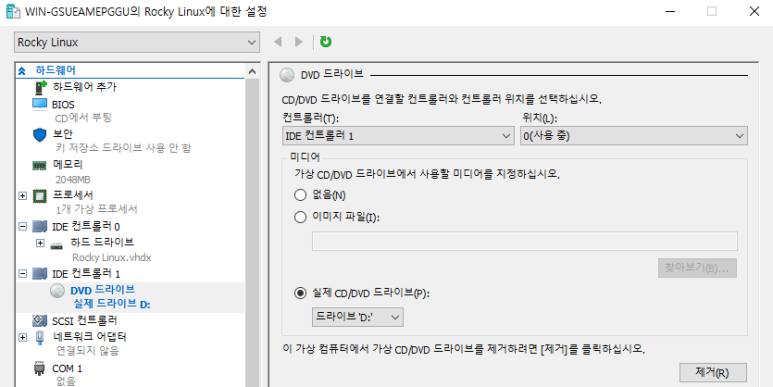Click the 'CD에서 부팅' BIOS subtext
This screenshot has width=773, height=387.
point(83,118)
